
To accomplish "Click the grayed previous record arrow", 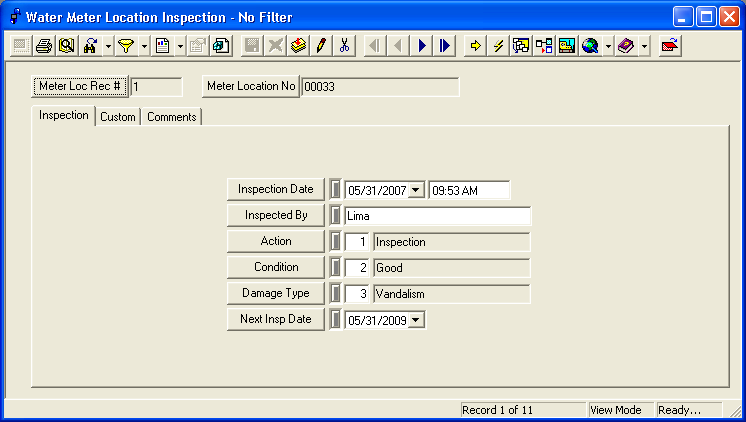I will tap(398, 46).
